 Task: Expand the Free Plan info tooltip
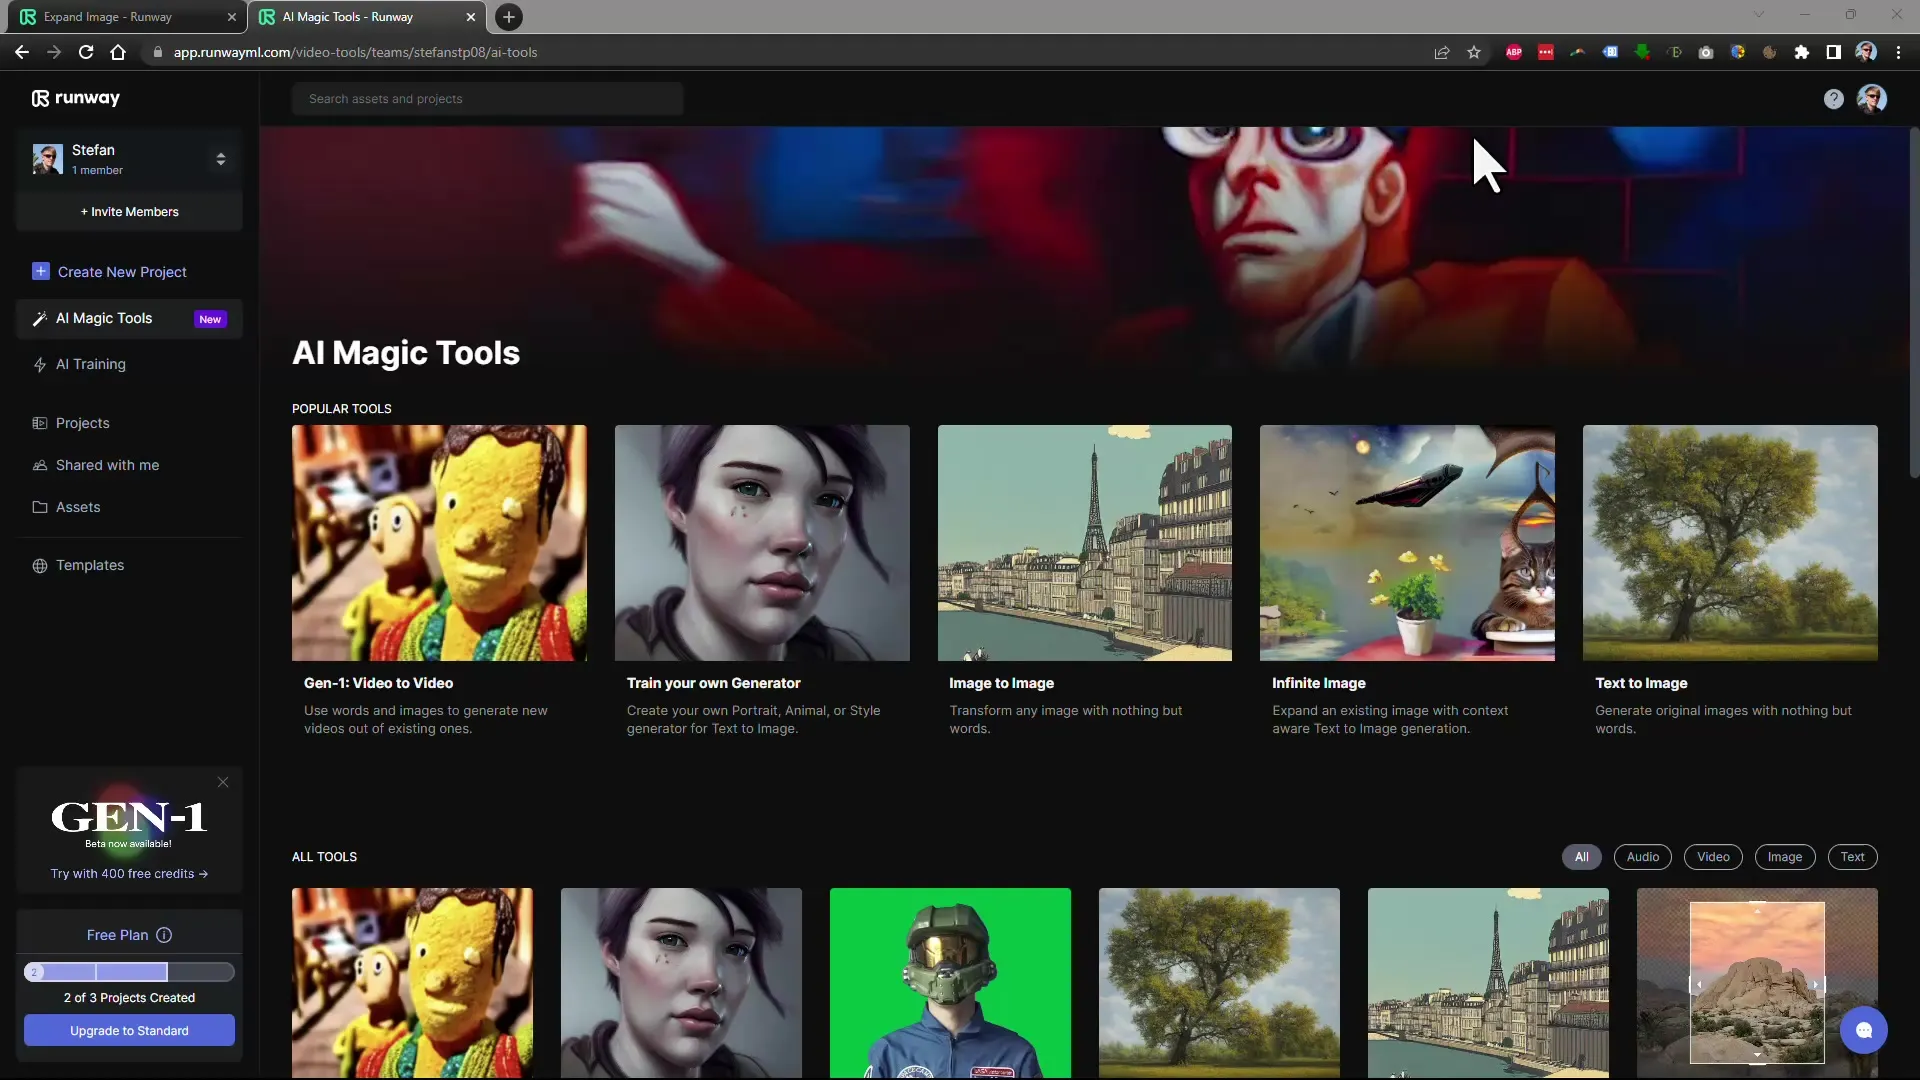tap(162, 934)
